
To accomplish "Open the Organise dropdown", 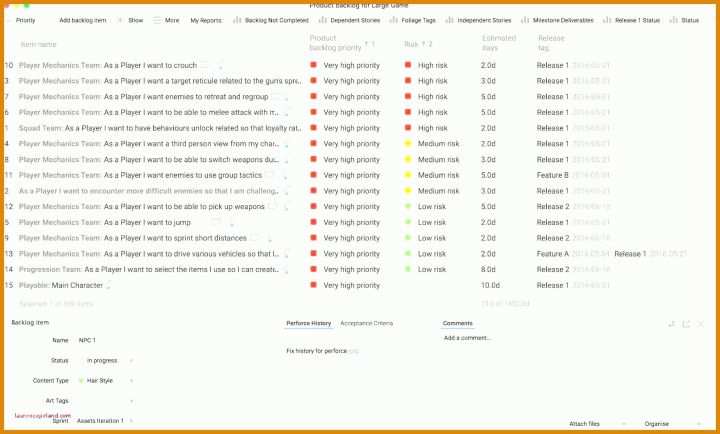I will coord(672,424).
